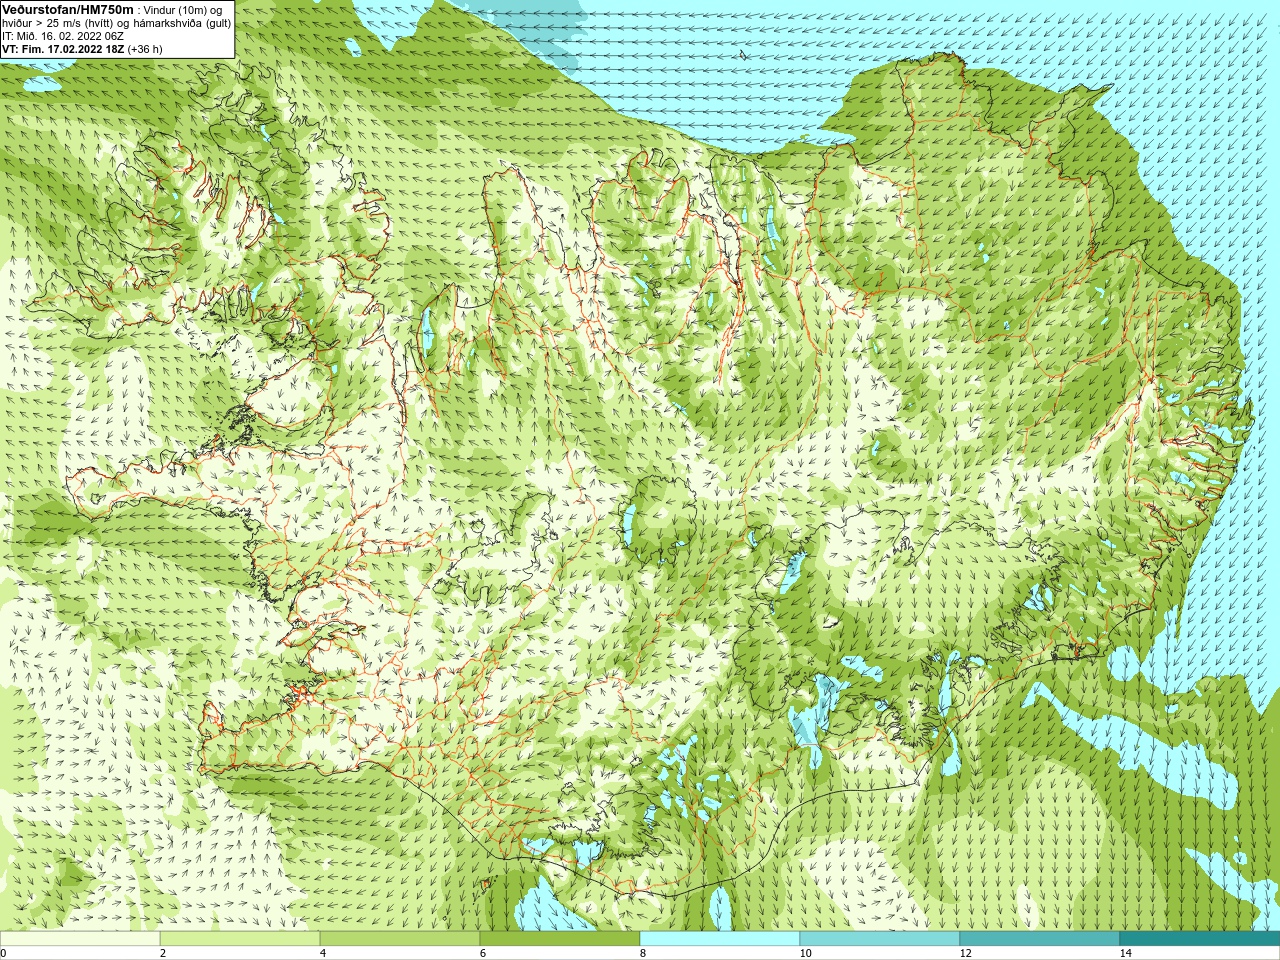Click the Veðurstofan/HM750m title text
Image resolution: width=1280 pixels, height=960 pixels.
click(68, 9)
